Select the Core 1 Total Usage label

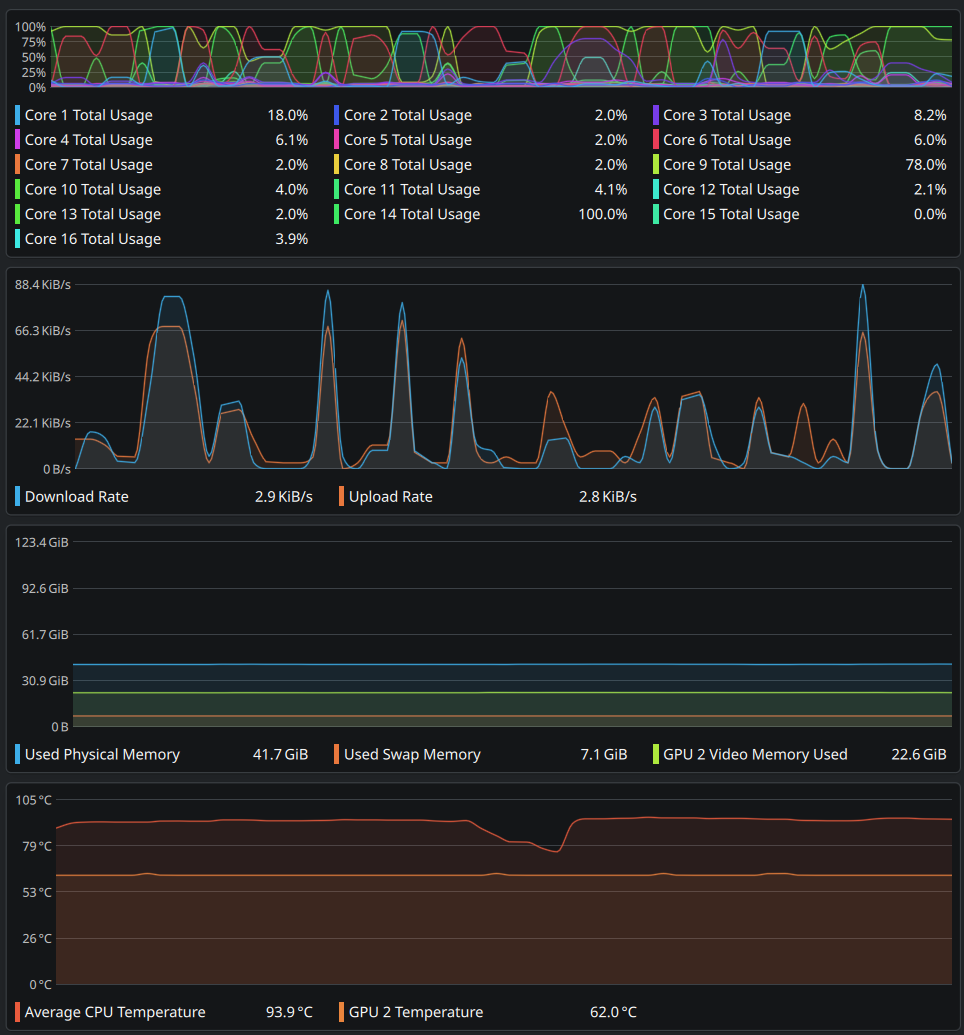[88, 115]
